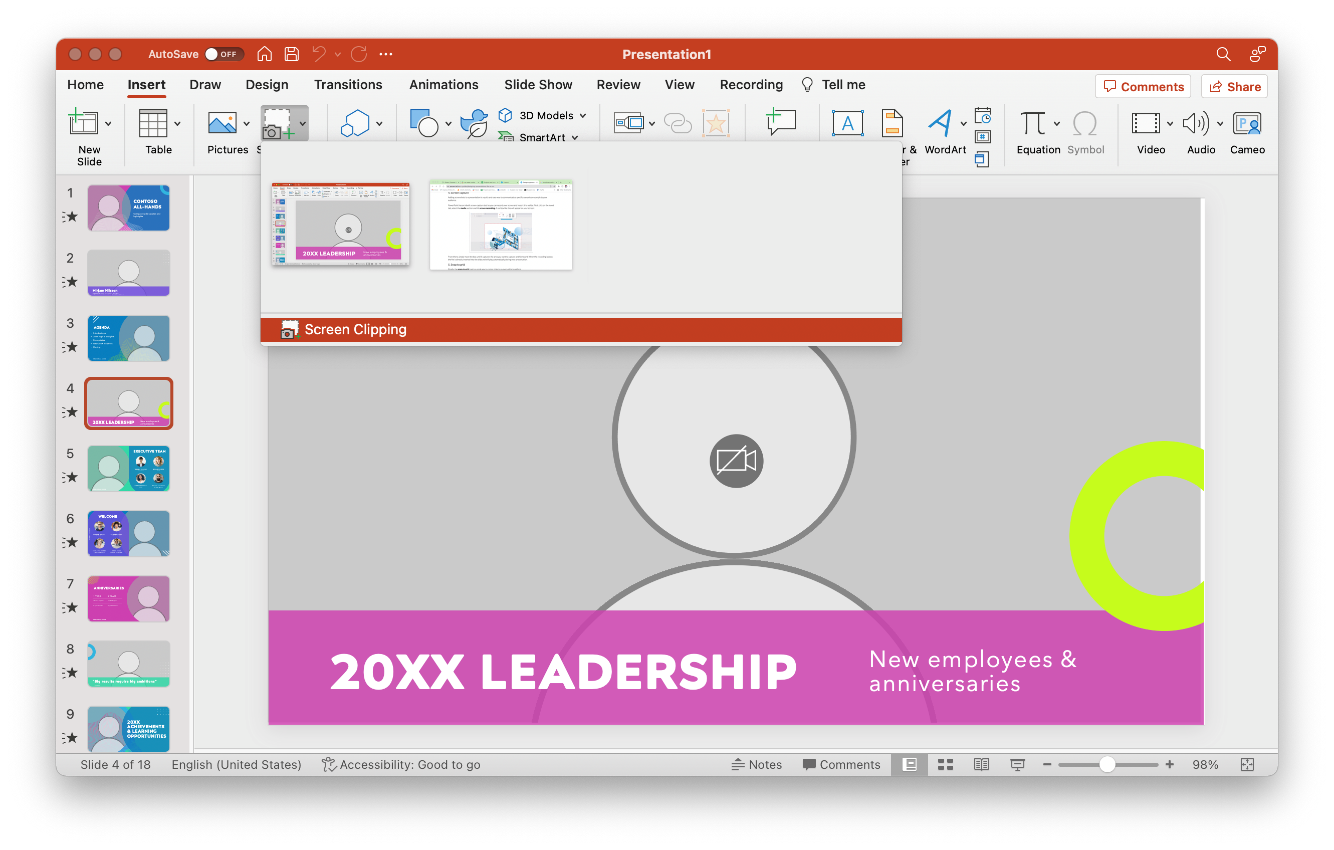Click the title bar Search magnifier

click(x=1224, y=54)
